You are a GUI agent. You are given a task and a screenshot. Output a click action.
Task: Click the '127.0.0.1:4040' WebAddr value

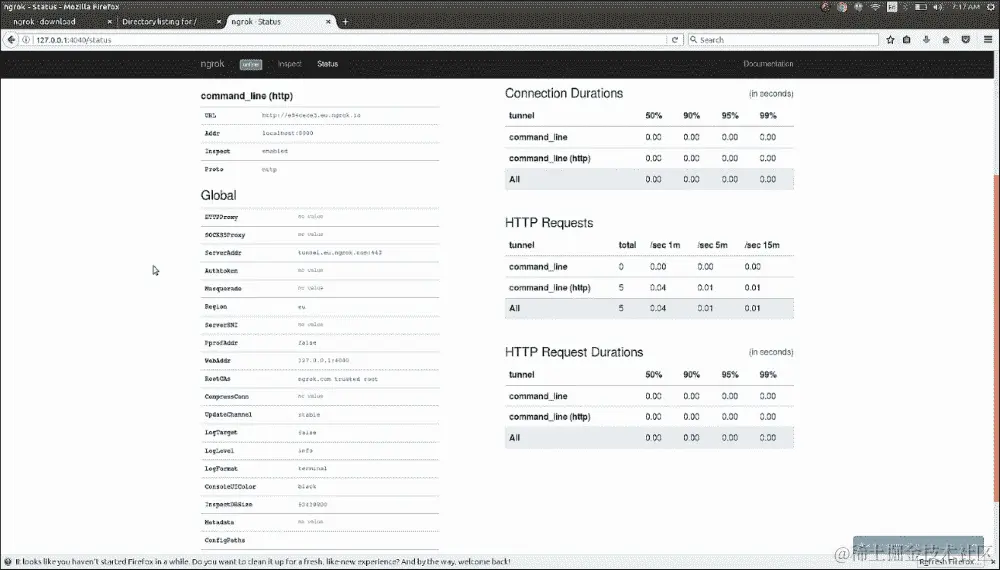point(323,360)
